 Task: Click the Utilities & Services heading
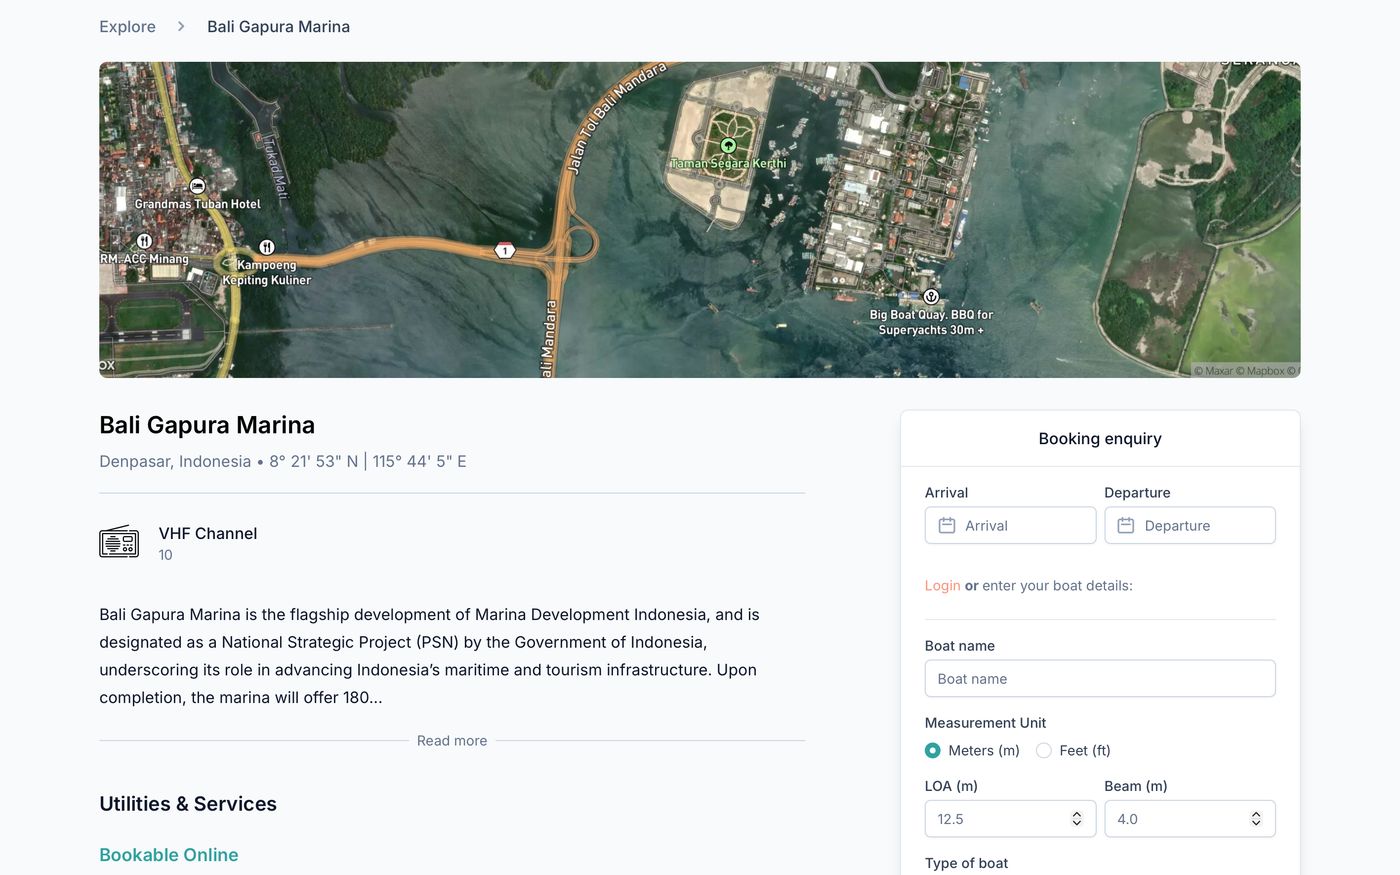click(188, 804)
